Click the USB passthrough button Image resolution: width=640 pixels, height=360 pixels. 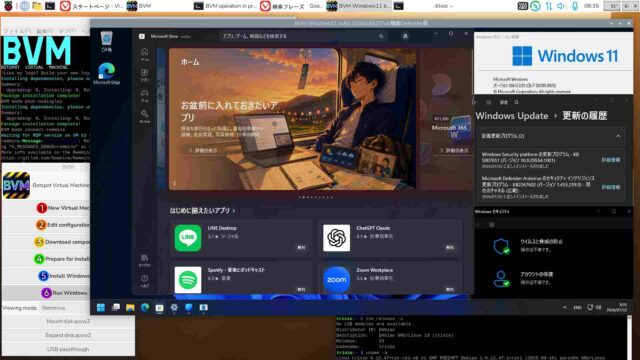click(68, 349)
